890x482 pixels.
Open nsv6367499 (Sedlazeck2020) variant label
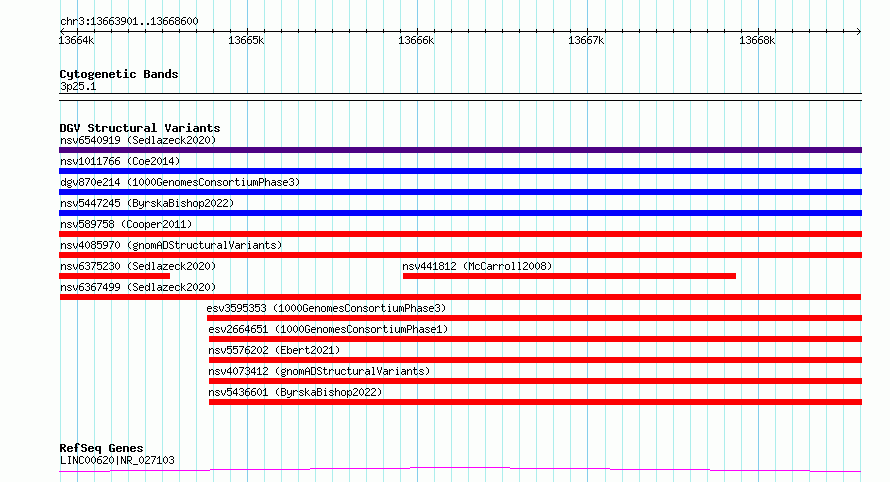click(x=138, y=287)
